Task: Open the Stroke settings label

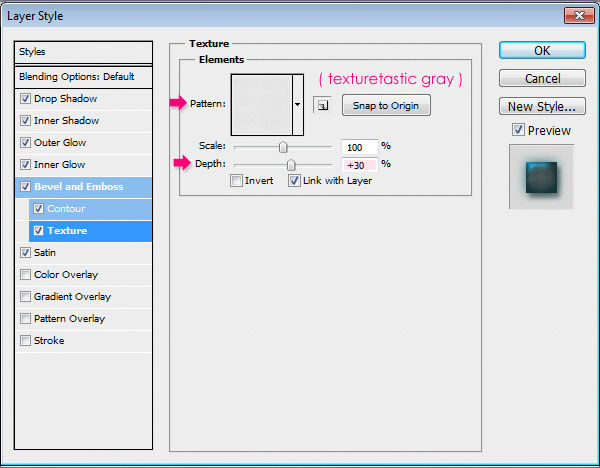Action: (49, 341)
